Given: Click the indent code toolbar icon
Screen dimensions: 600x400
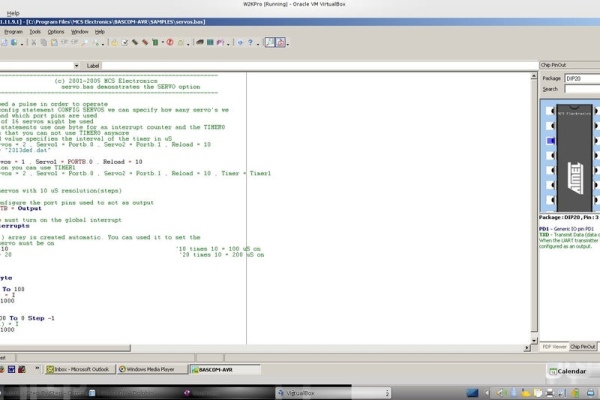Looking at the screenshot, I should [x=64, y=42].
